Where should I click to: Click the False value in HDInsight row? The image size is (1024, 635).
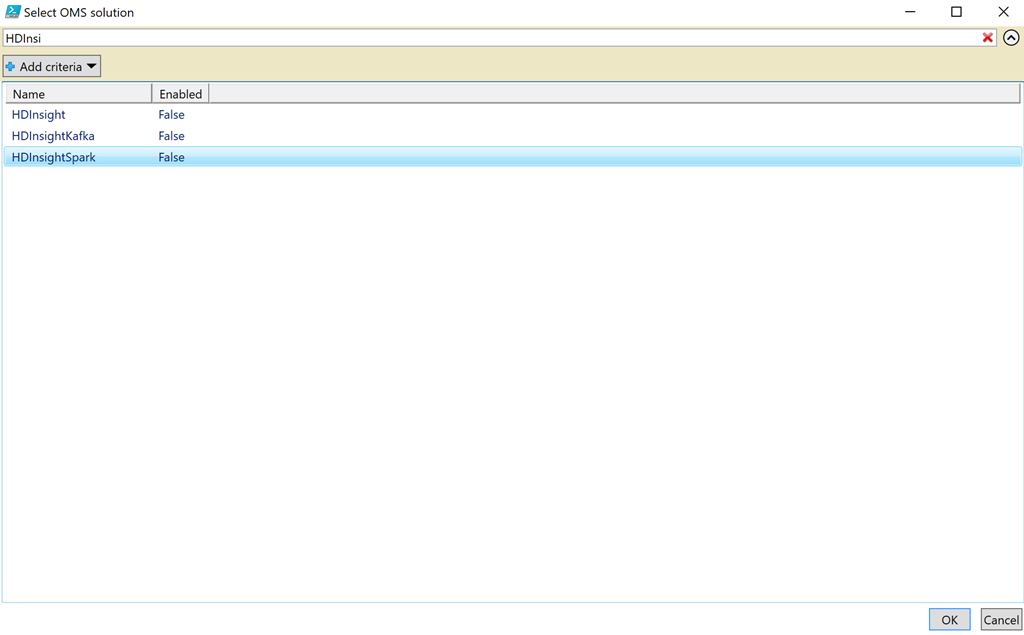coord(171,115)
